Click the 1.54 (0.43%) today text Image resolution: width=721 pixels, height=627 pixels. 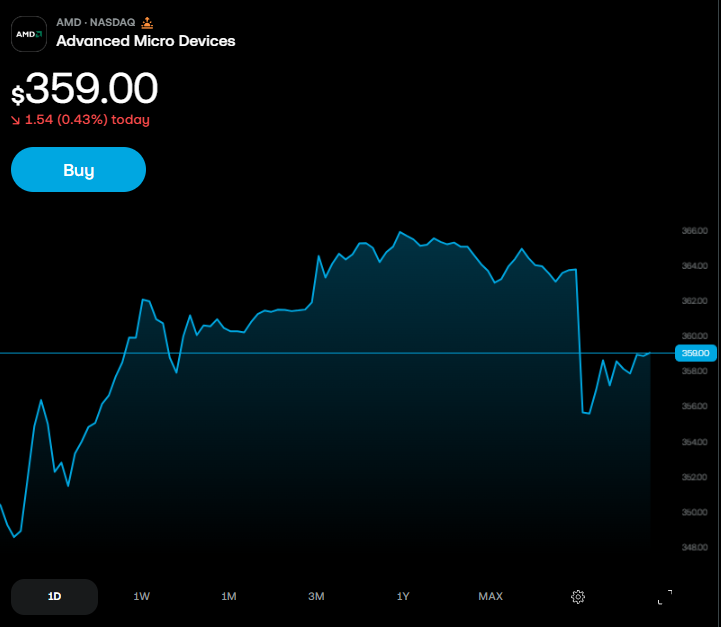coord(87,120)
